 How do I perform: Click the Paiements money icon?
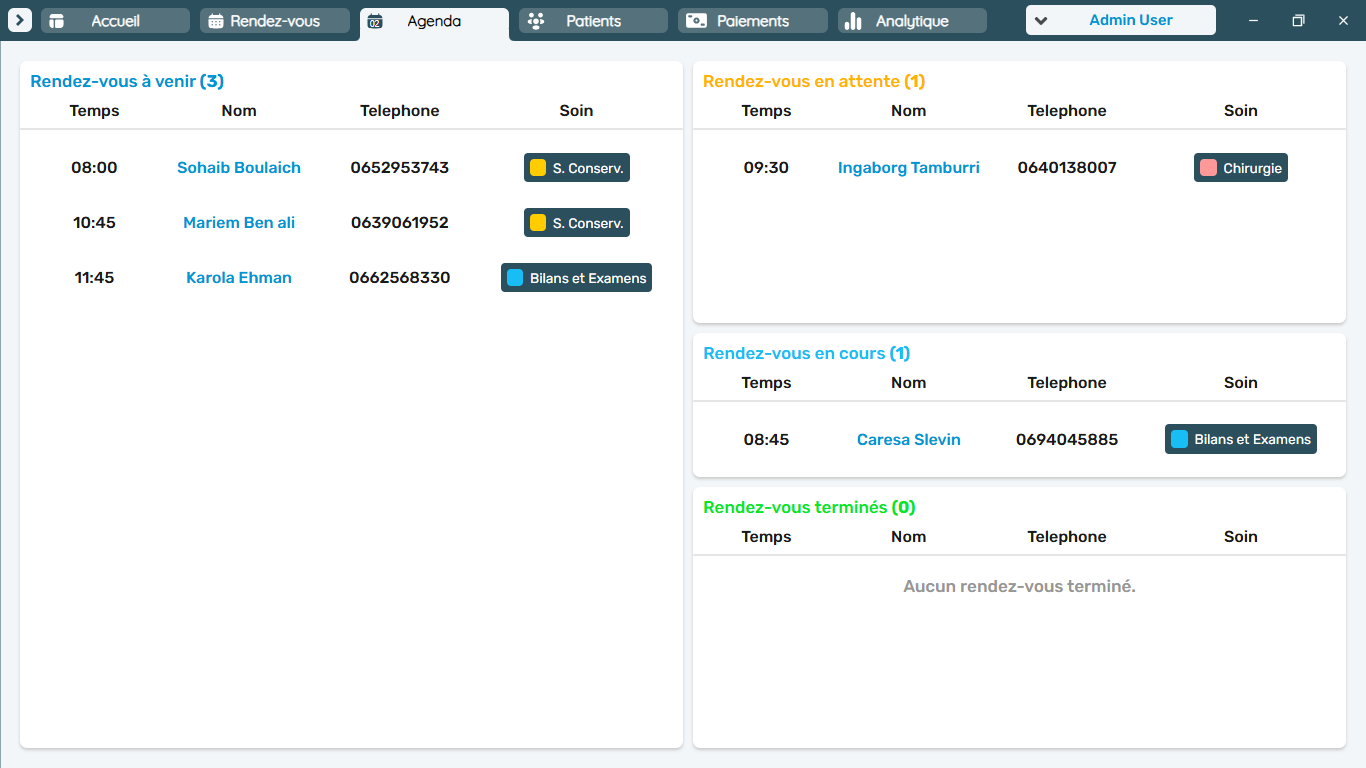(696, 21)
